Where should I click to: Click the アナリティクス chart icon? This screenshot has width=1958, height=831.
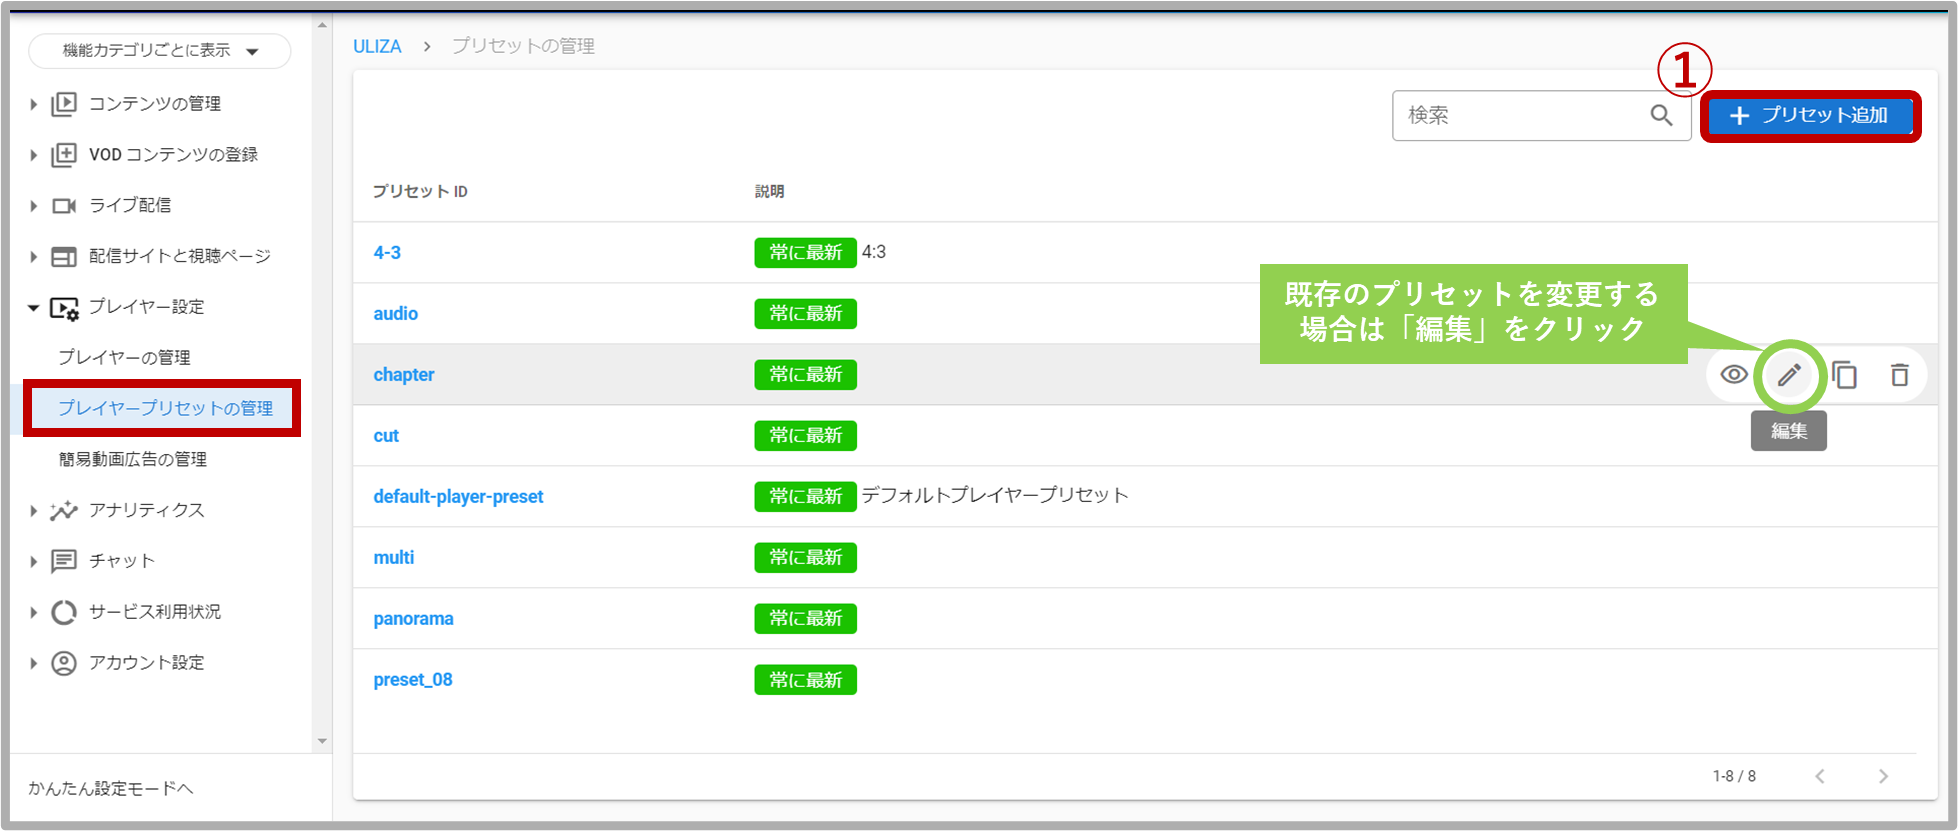pos(64,510)
